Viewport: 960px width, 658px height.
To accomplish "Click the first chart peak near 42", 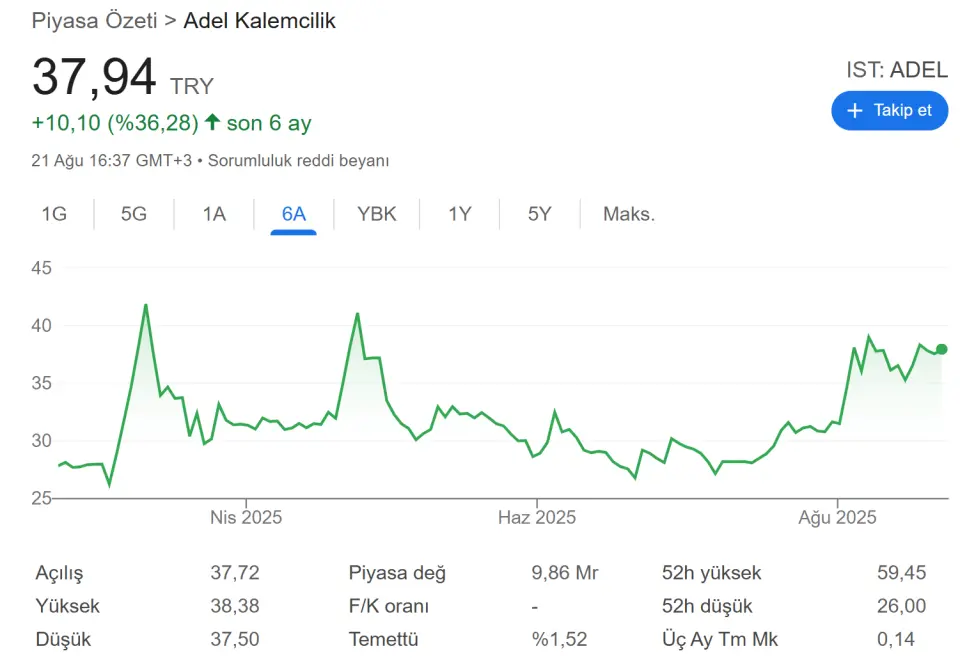I will [x=146, y=305].
